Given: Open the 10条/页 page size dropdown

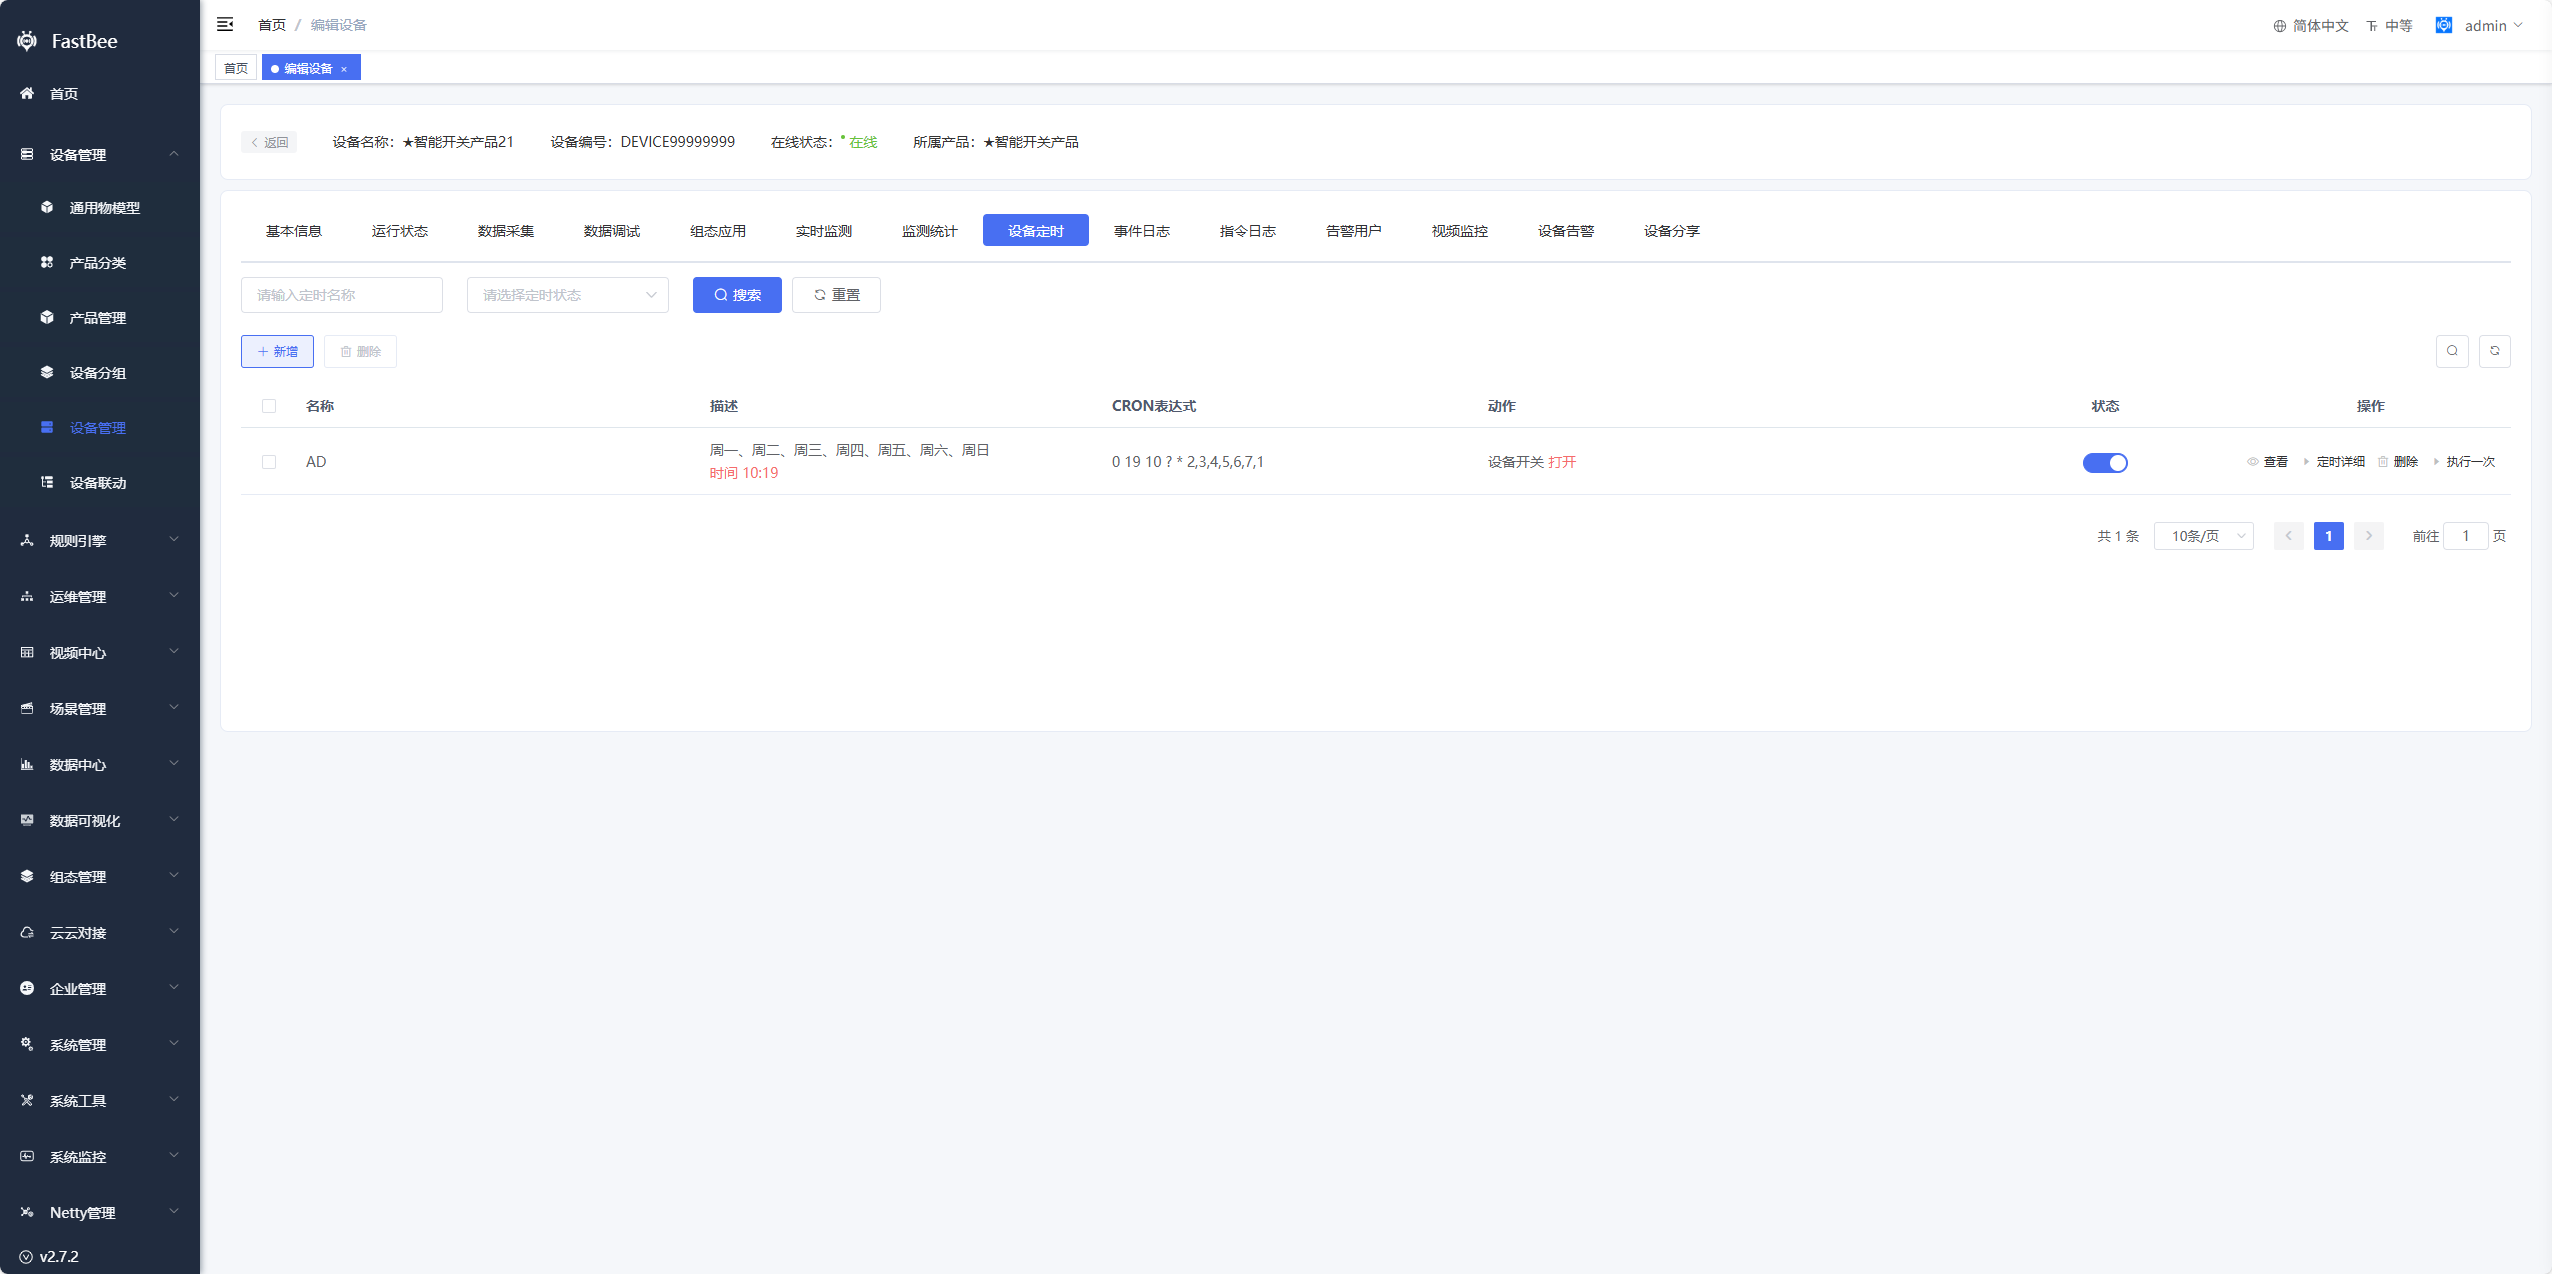Looking at the screenshot, I should pyautogui.click(x=2203, y=536).
